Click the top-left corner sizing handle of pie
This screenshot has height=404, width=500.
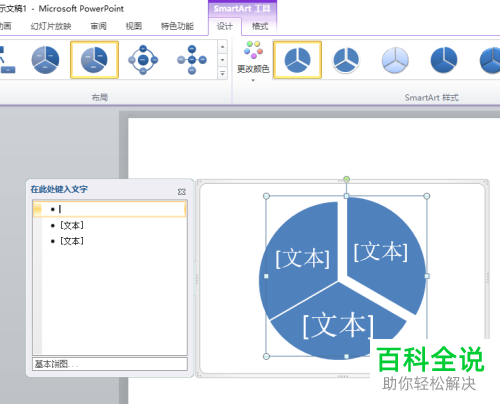pyautogui.click(x=266, y=196)
